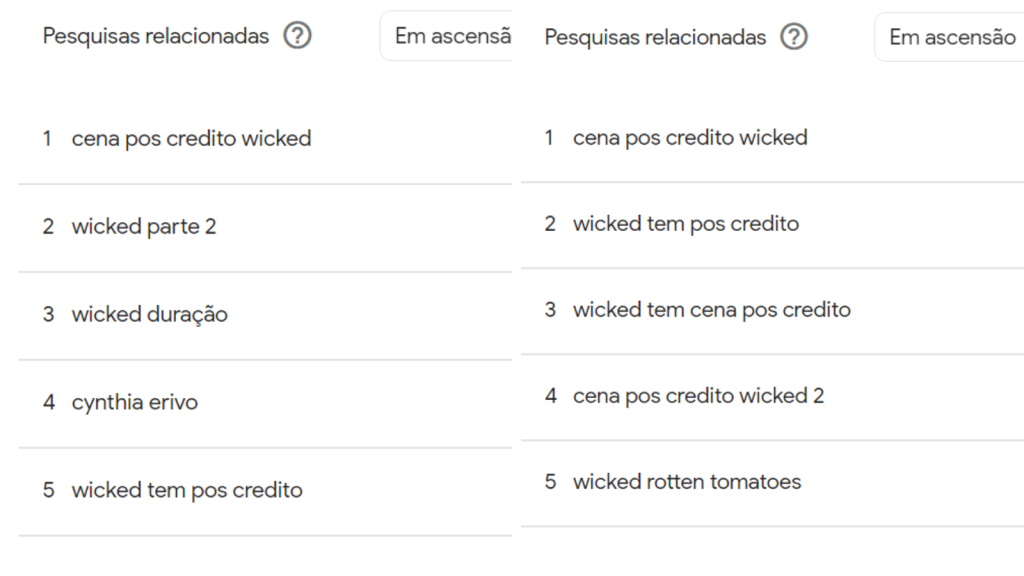Screen dimensions: 1024x576
Task: Open left list's "cena pos credito wicked" query
Action: click(191, 139)
